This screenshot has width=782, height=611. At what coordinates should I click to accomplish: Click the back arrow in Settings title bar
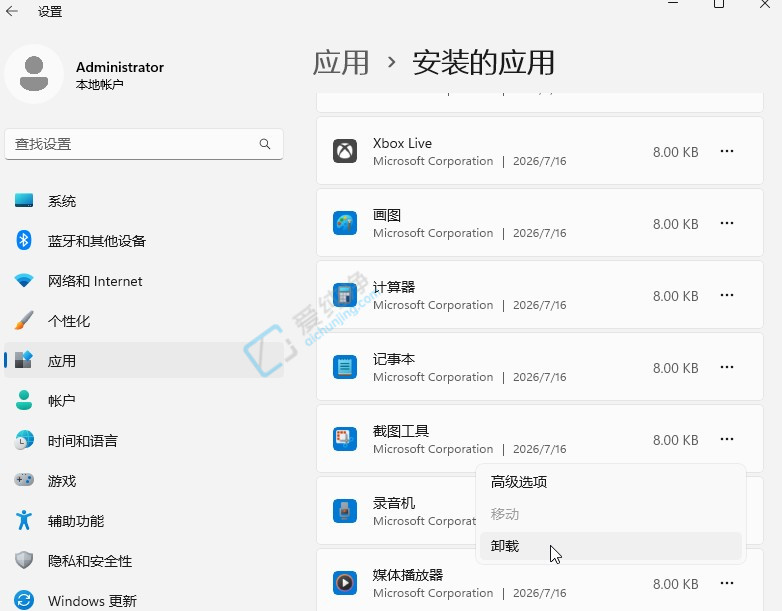12,11
